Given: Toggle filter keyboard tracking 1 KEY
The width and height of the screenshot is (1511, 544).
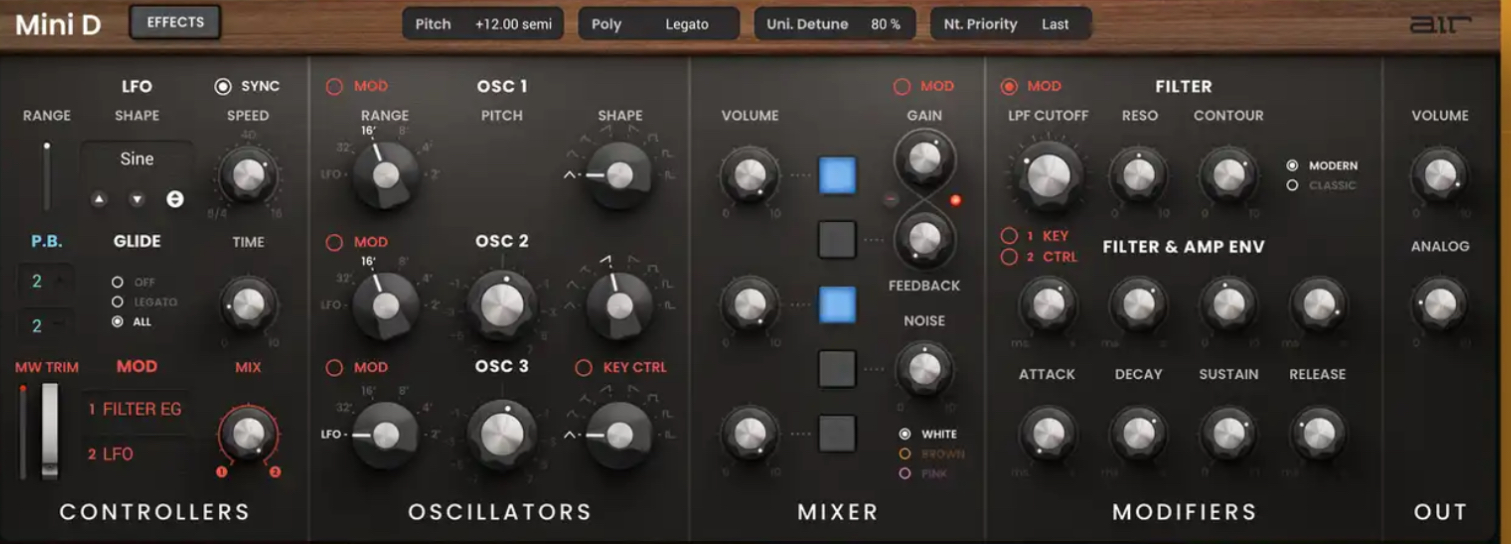Looking at the screenshot, I should (x=1009, y=236).
